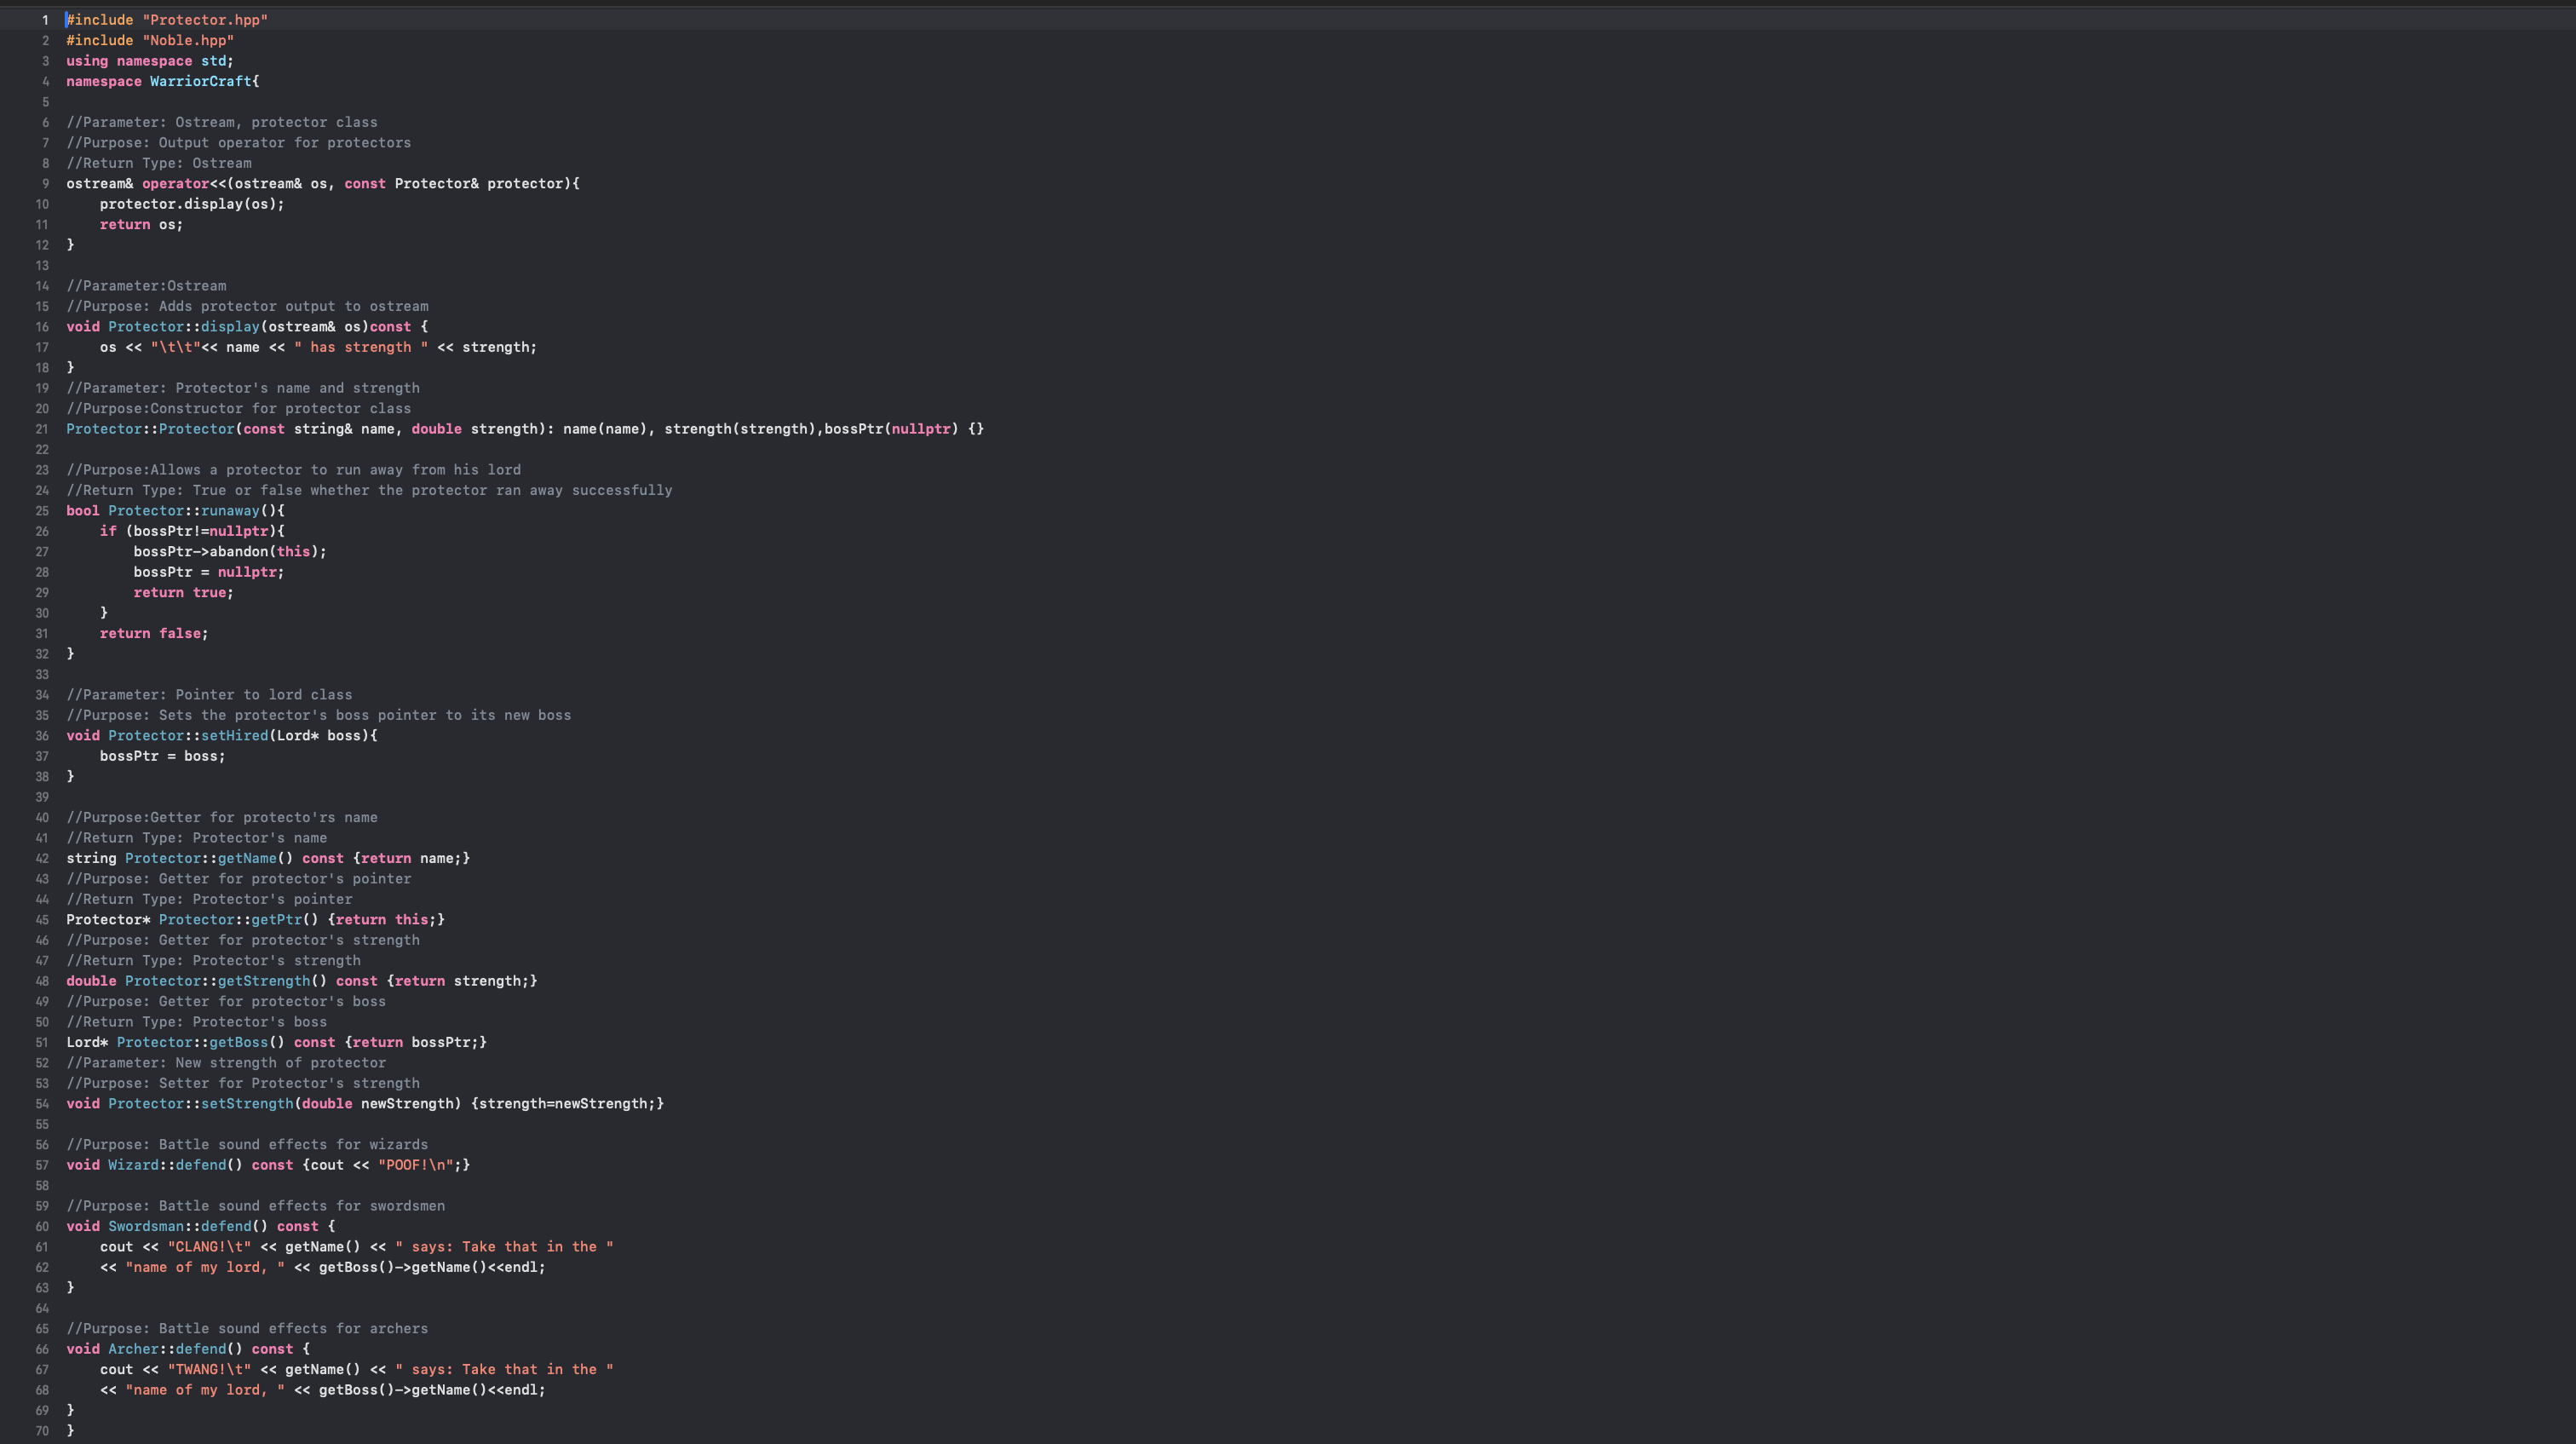This screenshot has height=1444, width=2576.
Task: Click the protector.display(os) call
Action: pyautogui.click(x=190, y=204)
